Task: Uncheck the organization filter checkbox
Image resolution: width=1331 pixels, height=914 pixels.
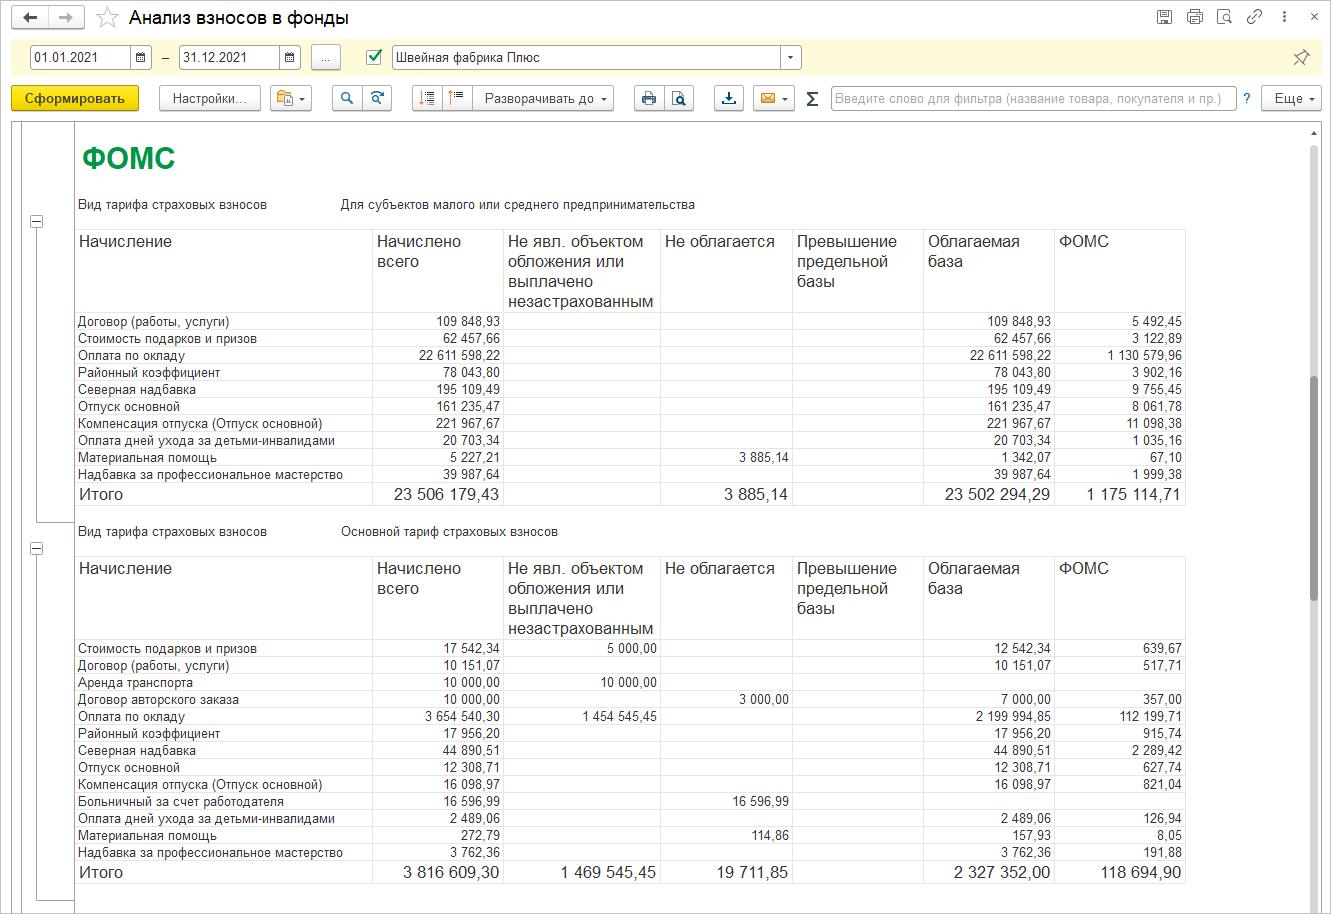Action: (x=375, y=57)
